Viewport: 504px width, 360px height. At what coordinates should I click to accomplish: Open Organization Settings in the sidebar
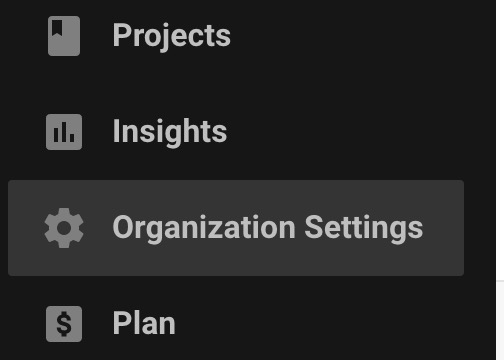tap(236, 228)
